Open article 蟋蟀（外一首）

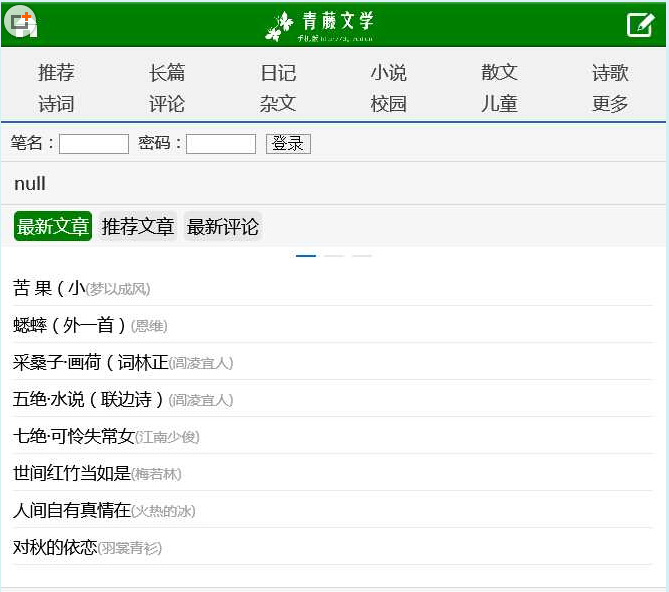pyautogui.click(x=70, y=325)
